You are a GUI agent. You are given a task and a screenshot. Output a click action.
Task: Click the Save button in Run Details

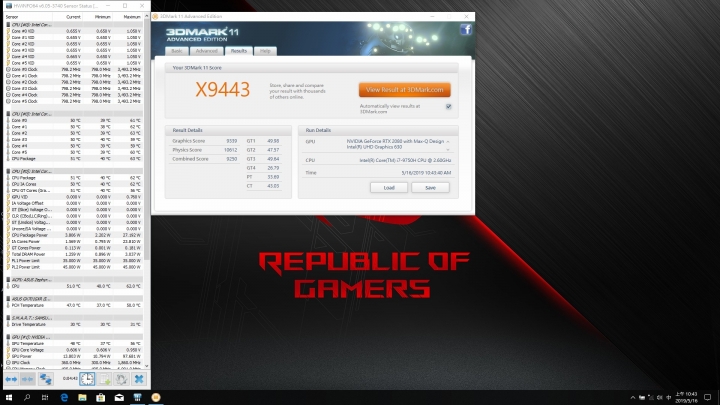coord(430,188)
